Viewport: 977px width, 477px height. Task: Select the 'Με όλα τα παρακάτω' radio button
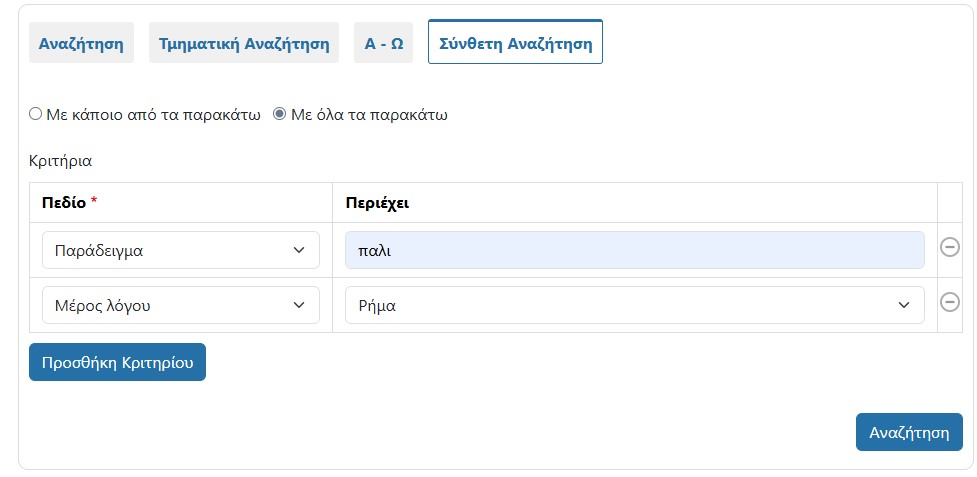[280, 114]
